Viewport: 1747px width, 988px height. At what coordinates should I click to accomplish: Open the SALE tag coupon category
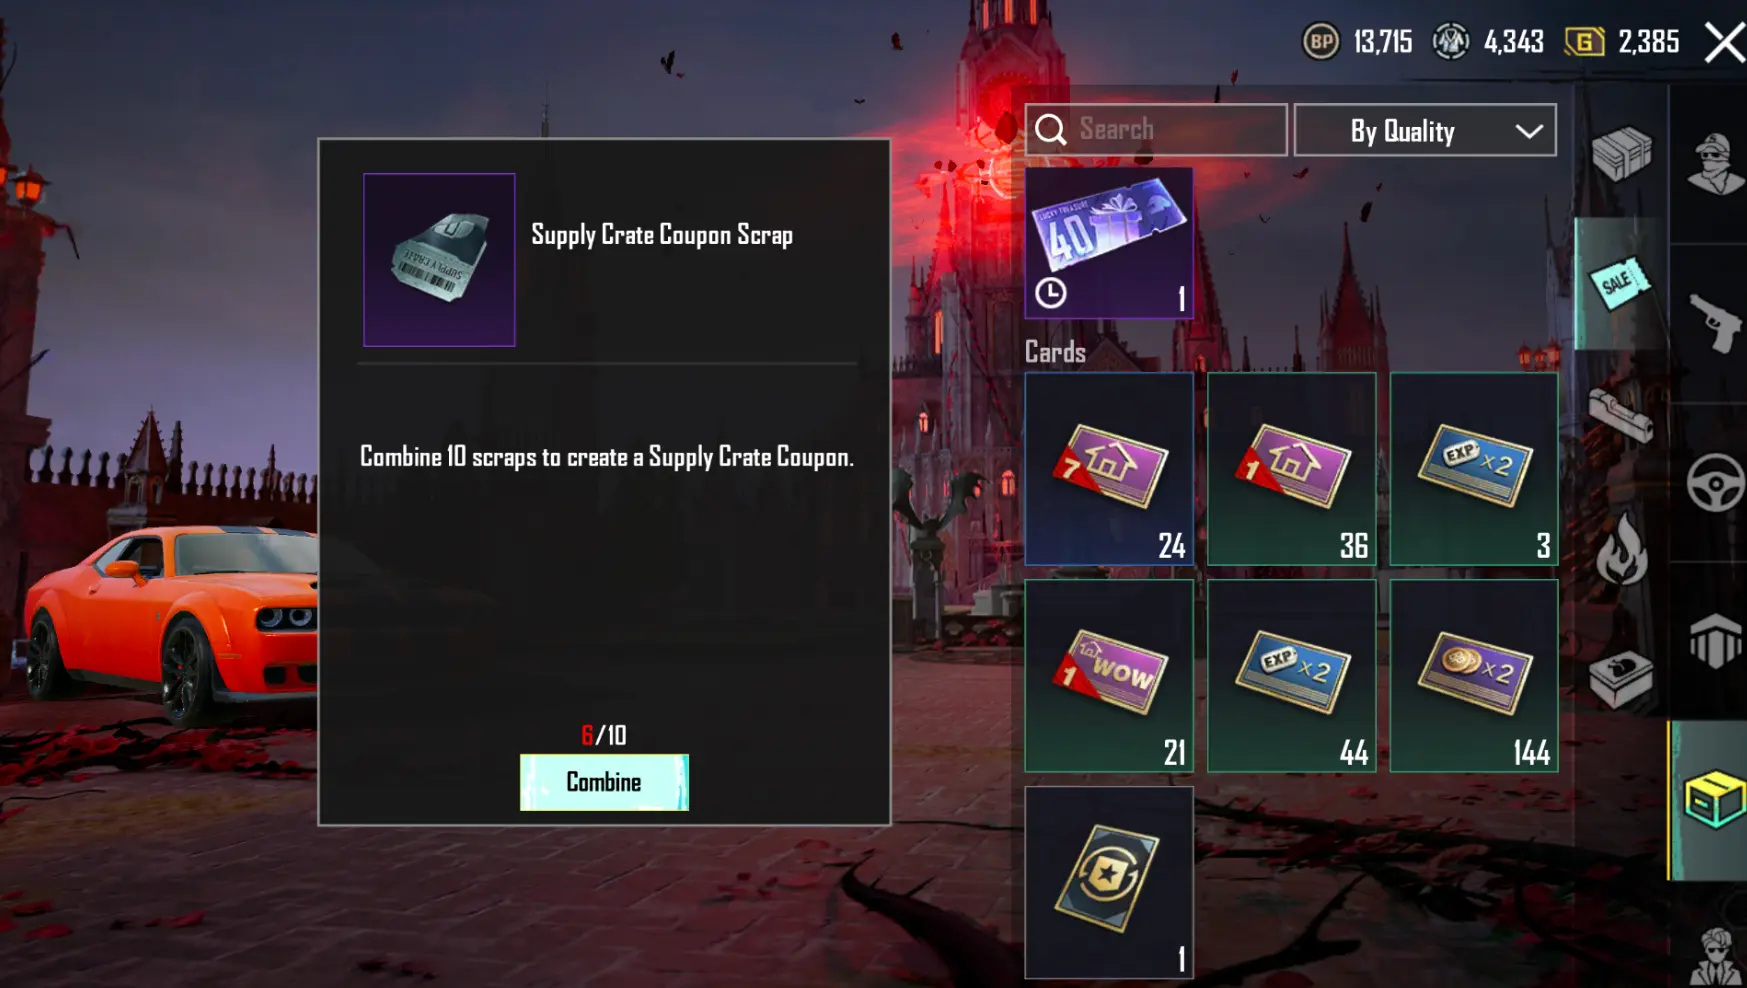tap(1620, 283)
